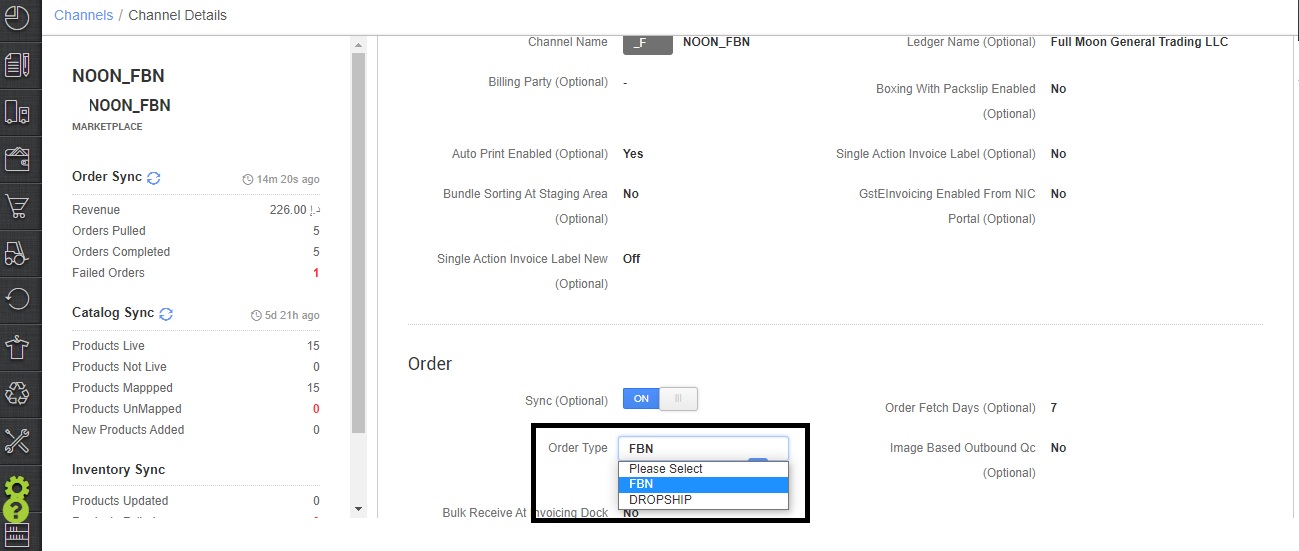Open the dashboard pie chart icon
The height and width of the screenshot is (551, 1299).
coord(17,17)
